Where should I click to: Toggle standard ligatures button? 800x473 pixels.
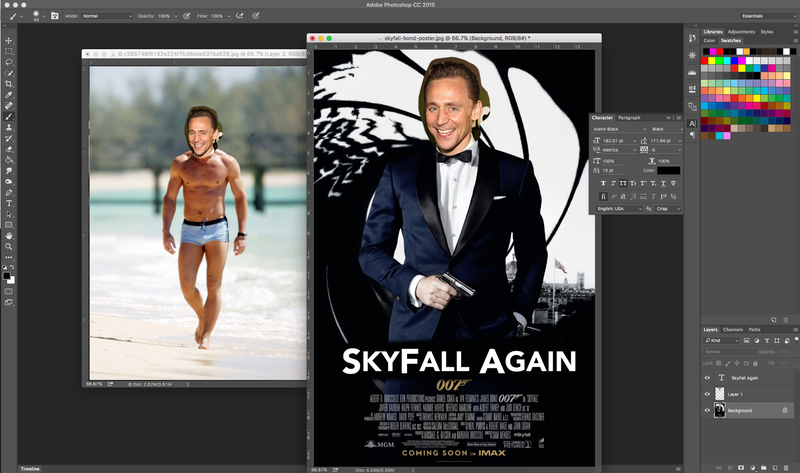pyautogui.click(x=603, y=196)
